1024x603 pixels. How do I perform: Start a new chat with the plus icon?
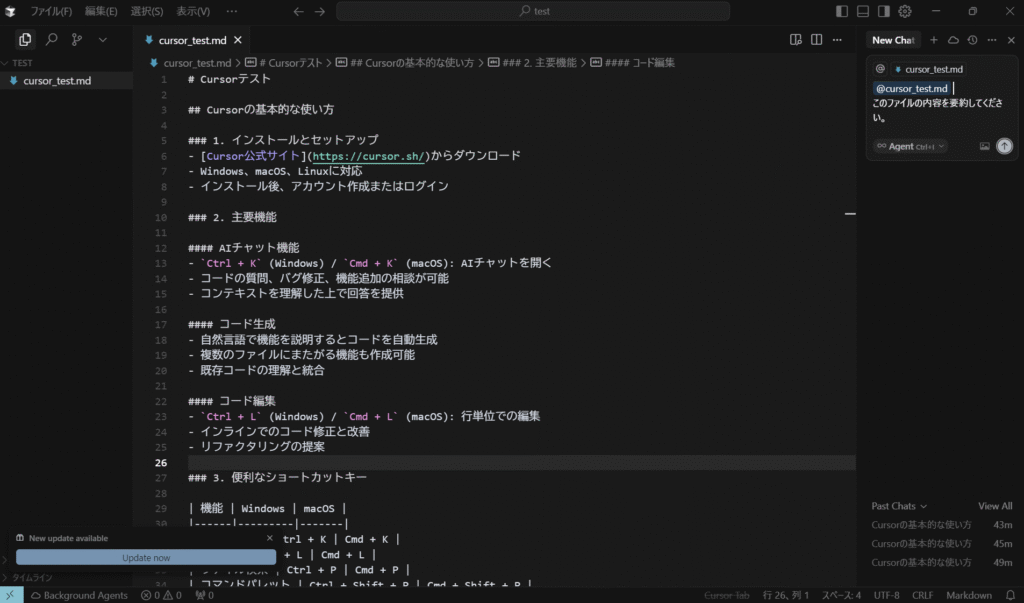pyautogui.click(x=934, y=40)
